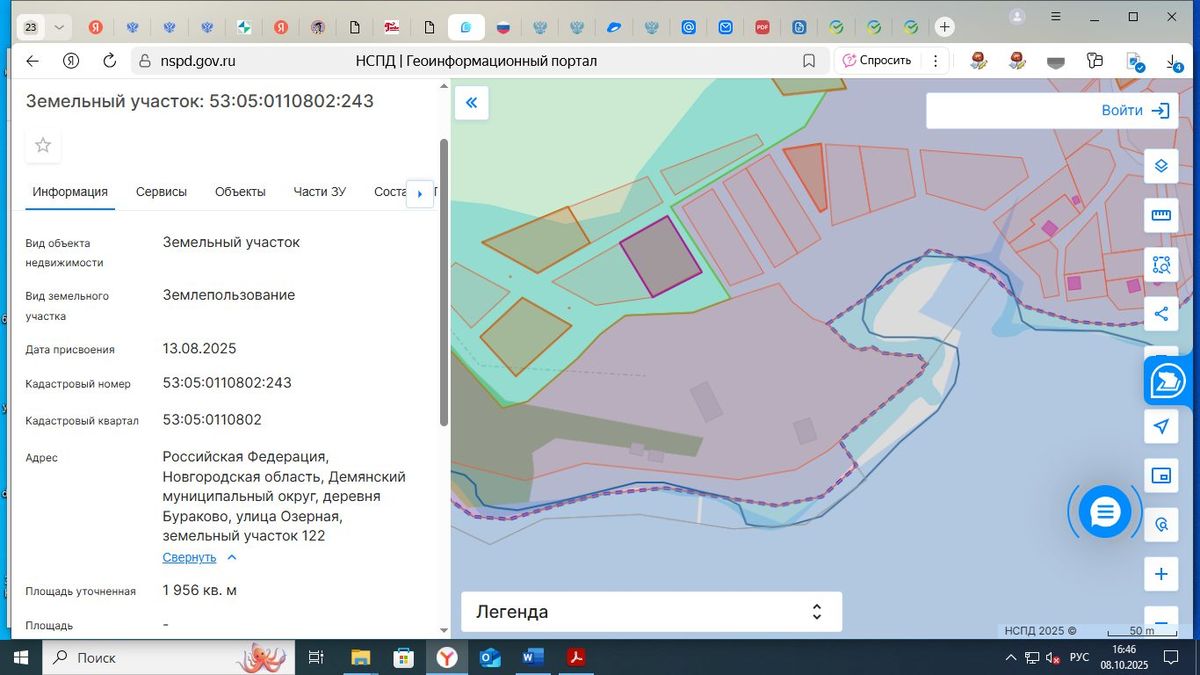
Task: Open the Части ЗУ tab
Action: point(319,192)
